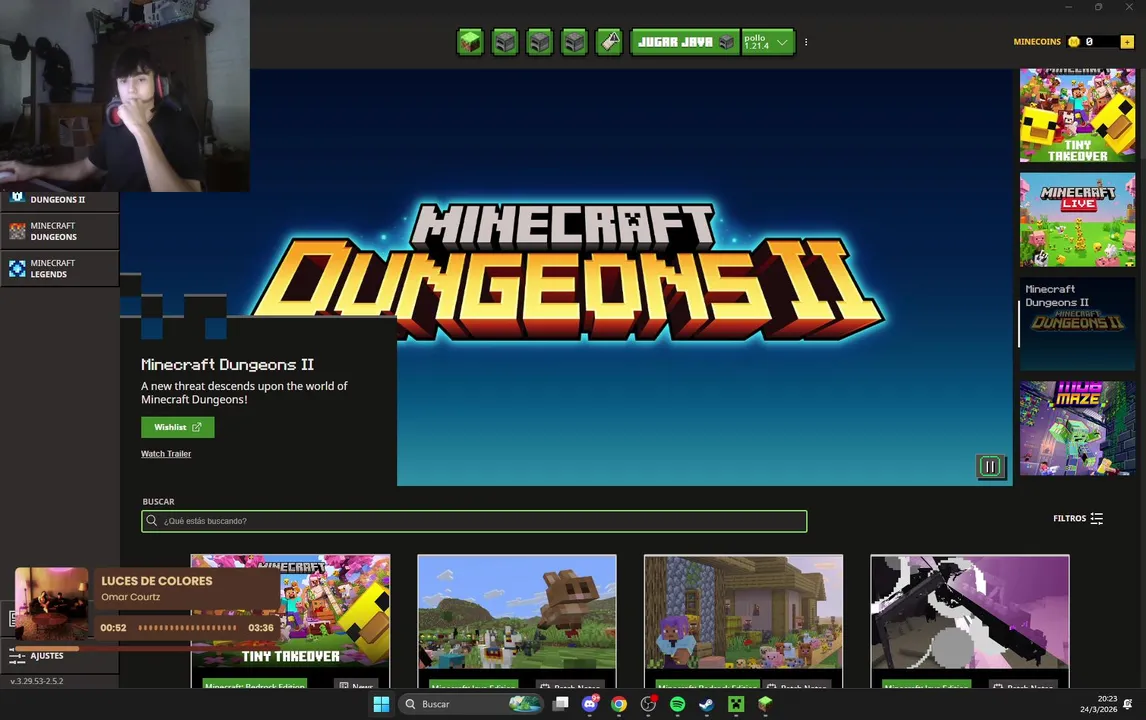
Task: Open Ajustes settings
Action: click(x=59, y=656)
